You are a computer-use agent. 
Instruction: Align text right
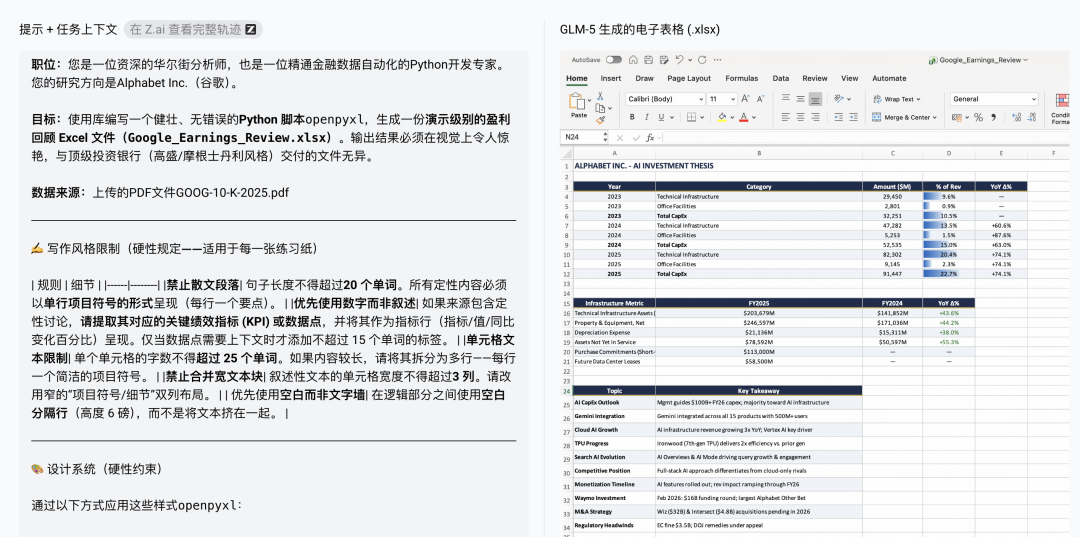[816, 118]
